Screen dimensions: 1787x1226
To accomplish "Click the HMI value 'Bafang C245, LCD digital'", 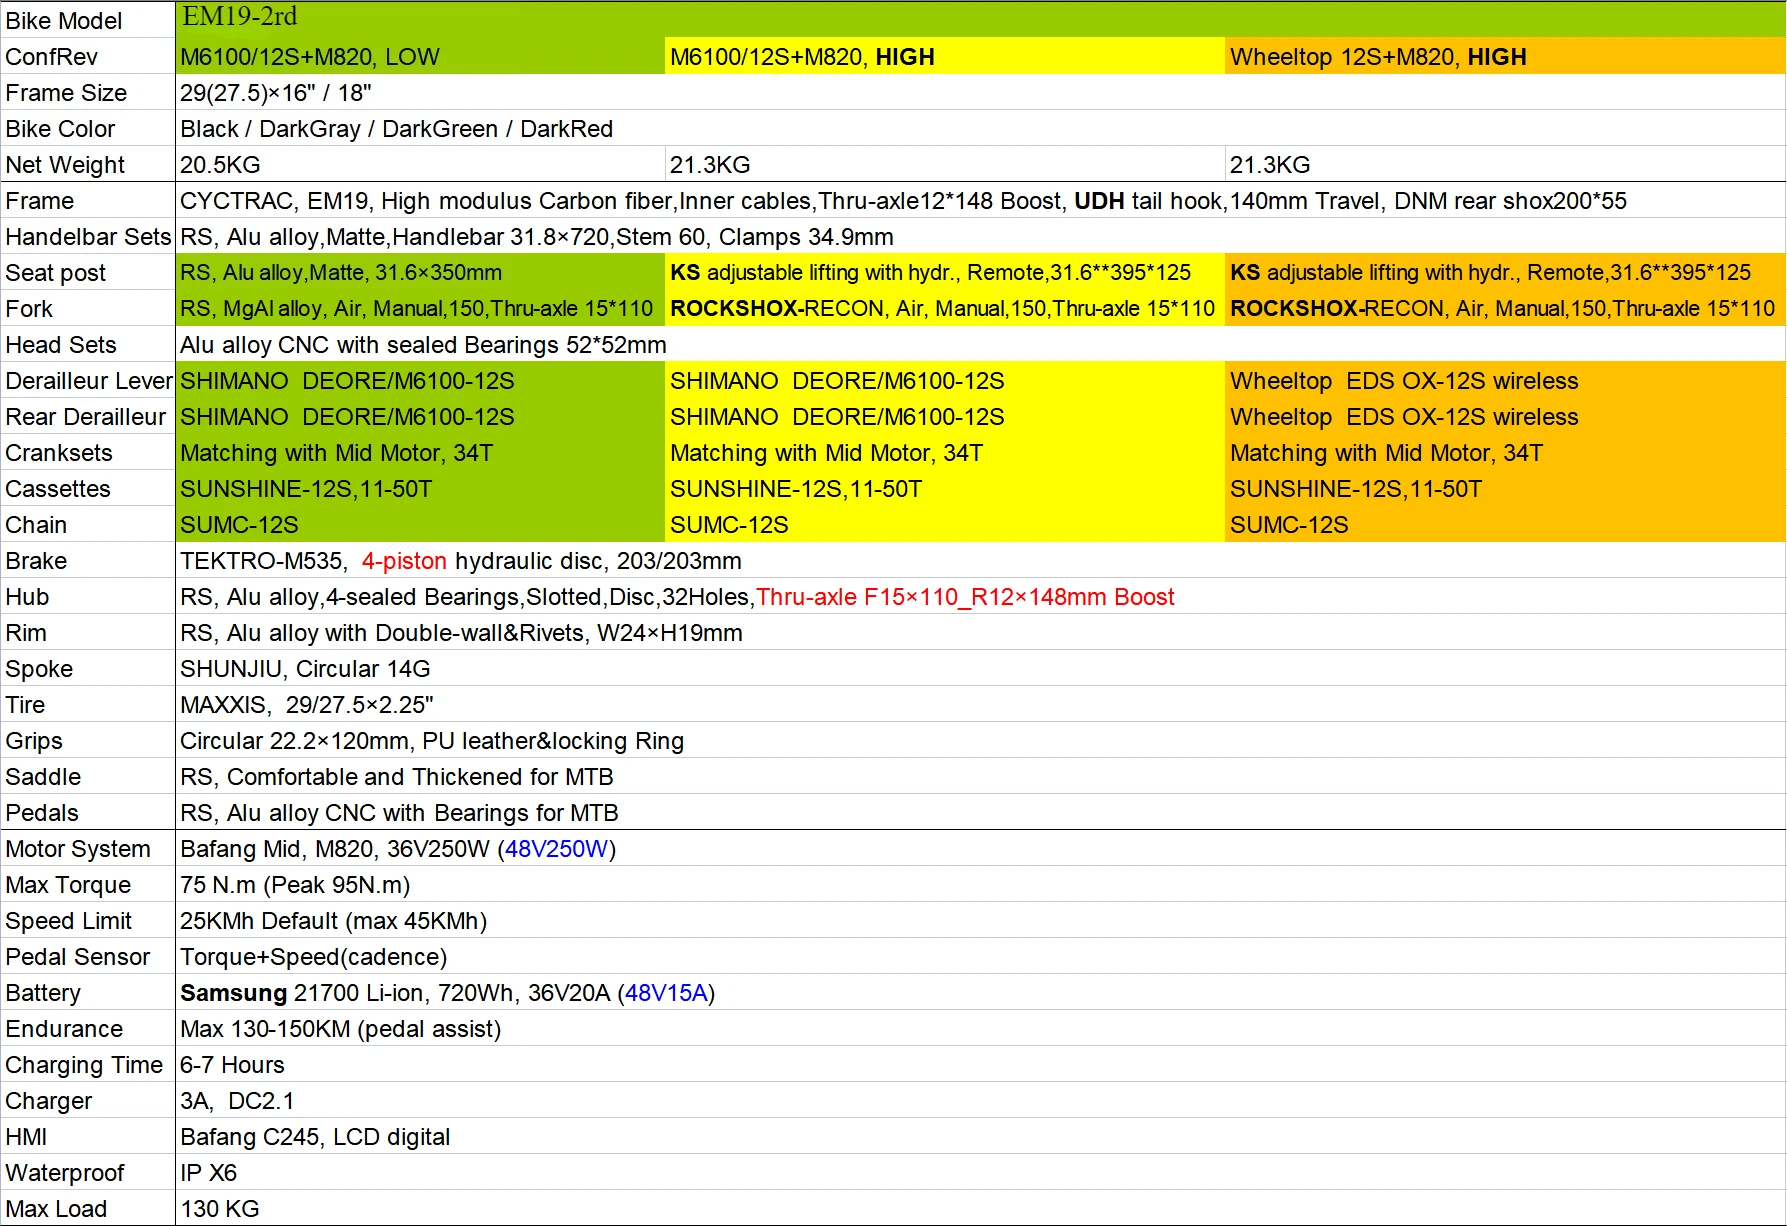I will click(x=315, y=1137).
